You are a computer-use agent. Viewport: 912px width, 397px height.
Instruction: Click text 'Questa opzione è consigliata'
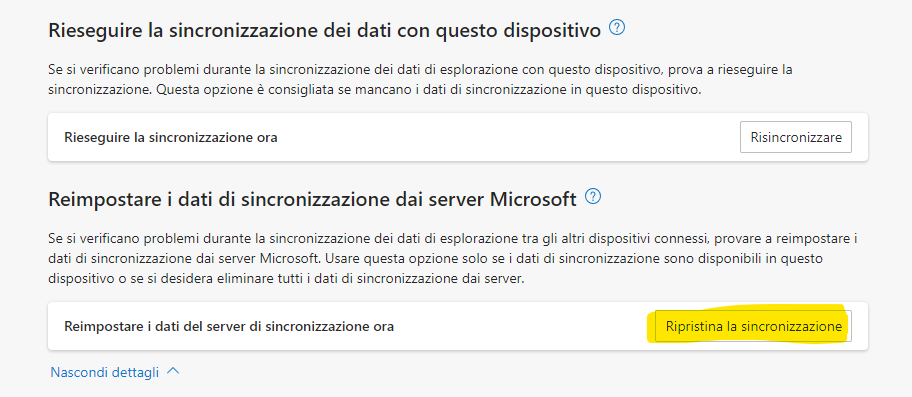click(227, 91)
